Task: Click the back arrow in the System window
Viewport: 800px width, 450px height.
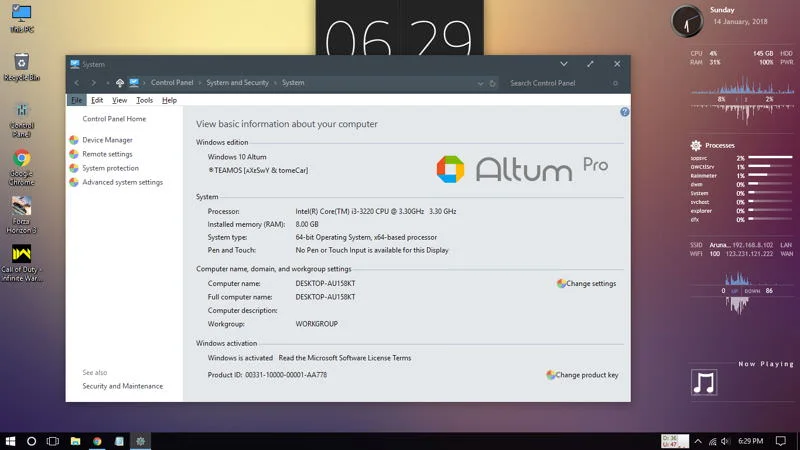Action: [77, 83]
